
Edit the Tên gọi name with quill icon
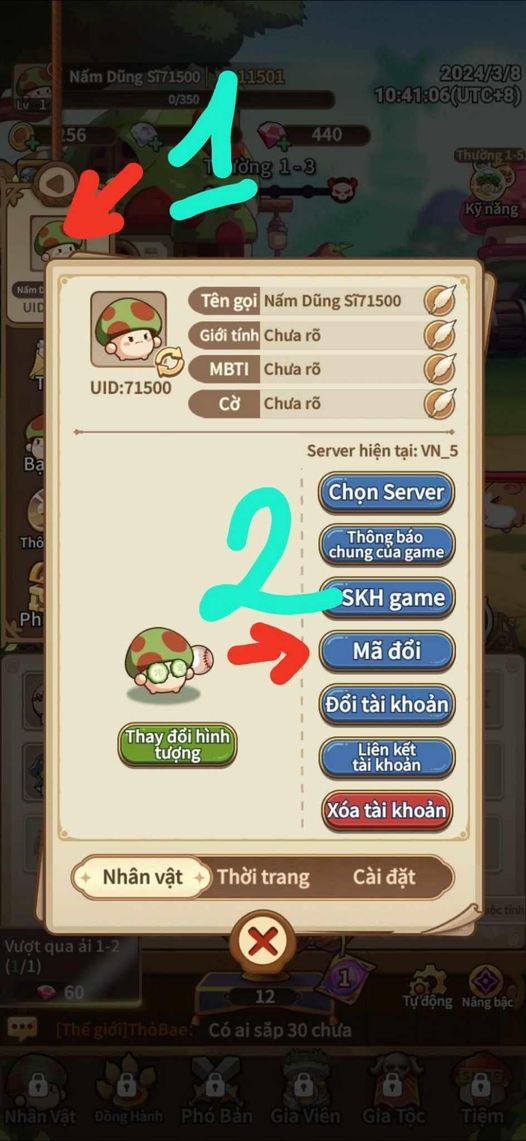click(439, 301)
